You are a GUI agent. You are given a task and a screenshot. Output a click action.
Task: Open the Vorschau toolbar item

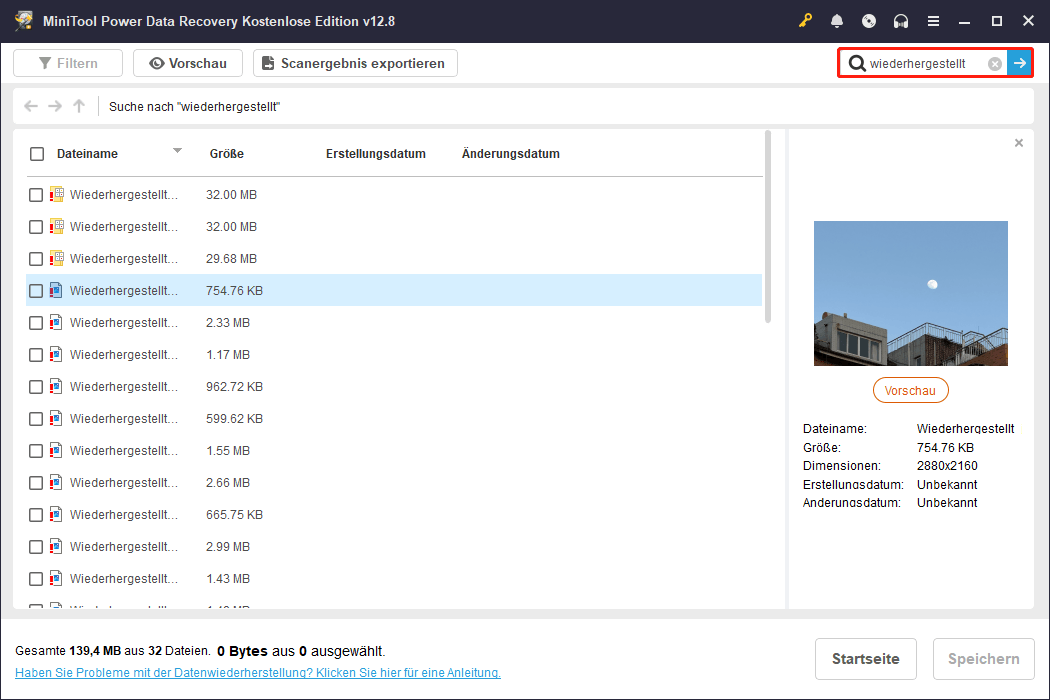coord(187,62)
